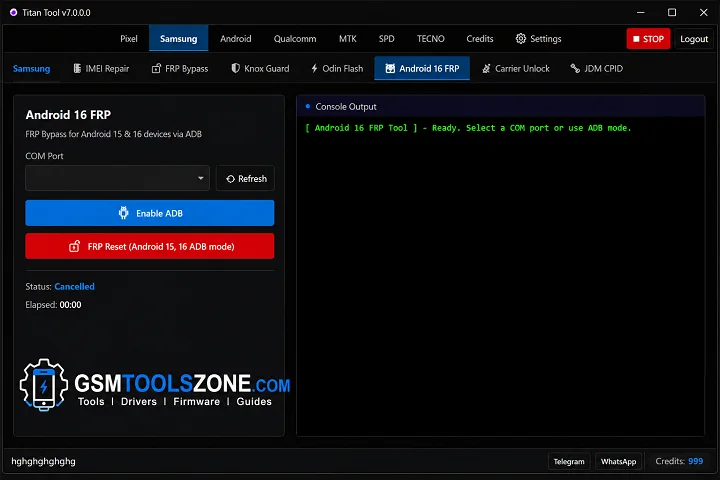
Task: Open the WhatsApp link button
Action: [x=619, y=461]
